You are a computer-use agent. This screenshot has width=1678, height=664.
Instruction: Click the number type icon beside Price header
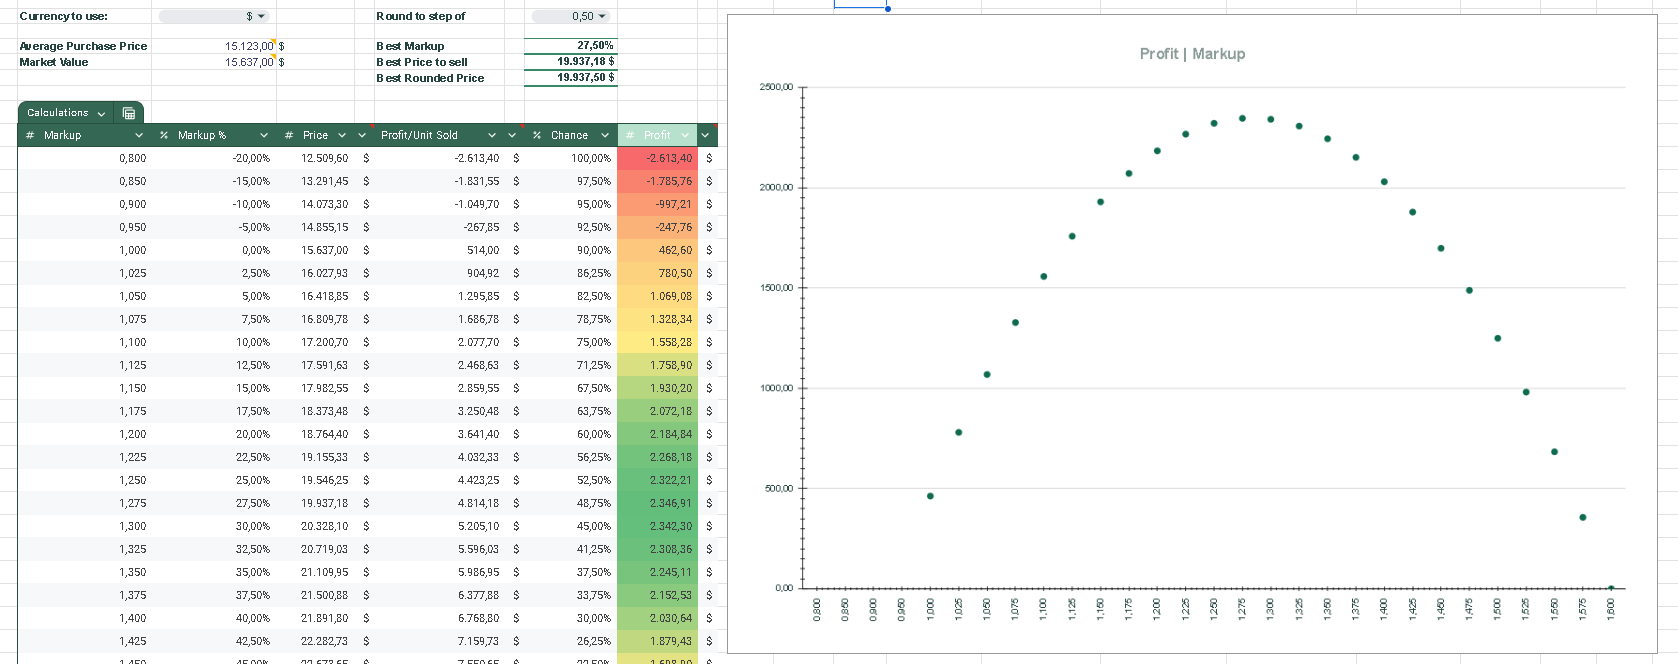[289, 135]
